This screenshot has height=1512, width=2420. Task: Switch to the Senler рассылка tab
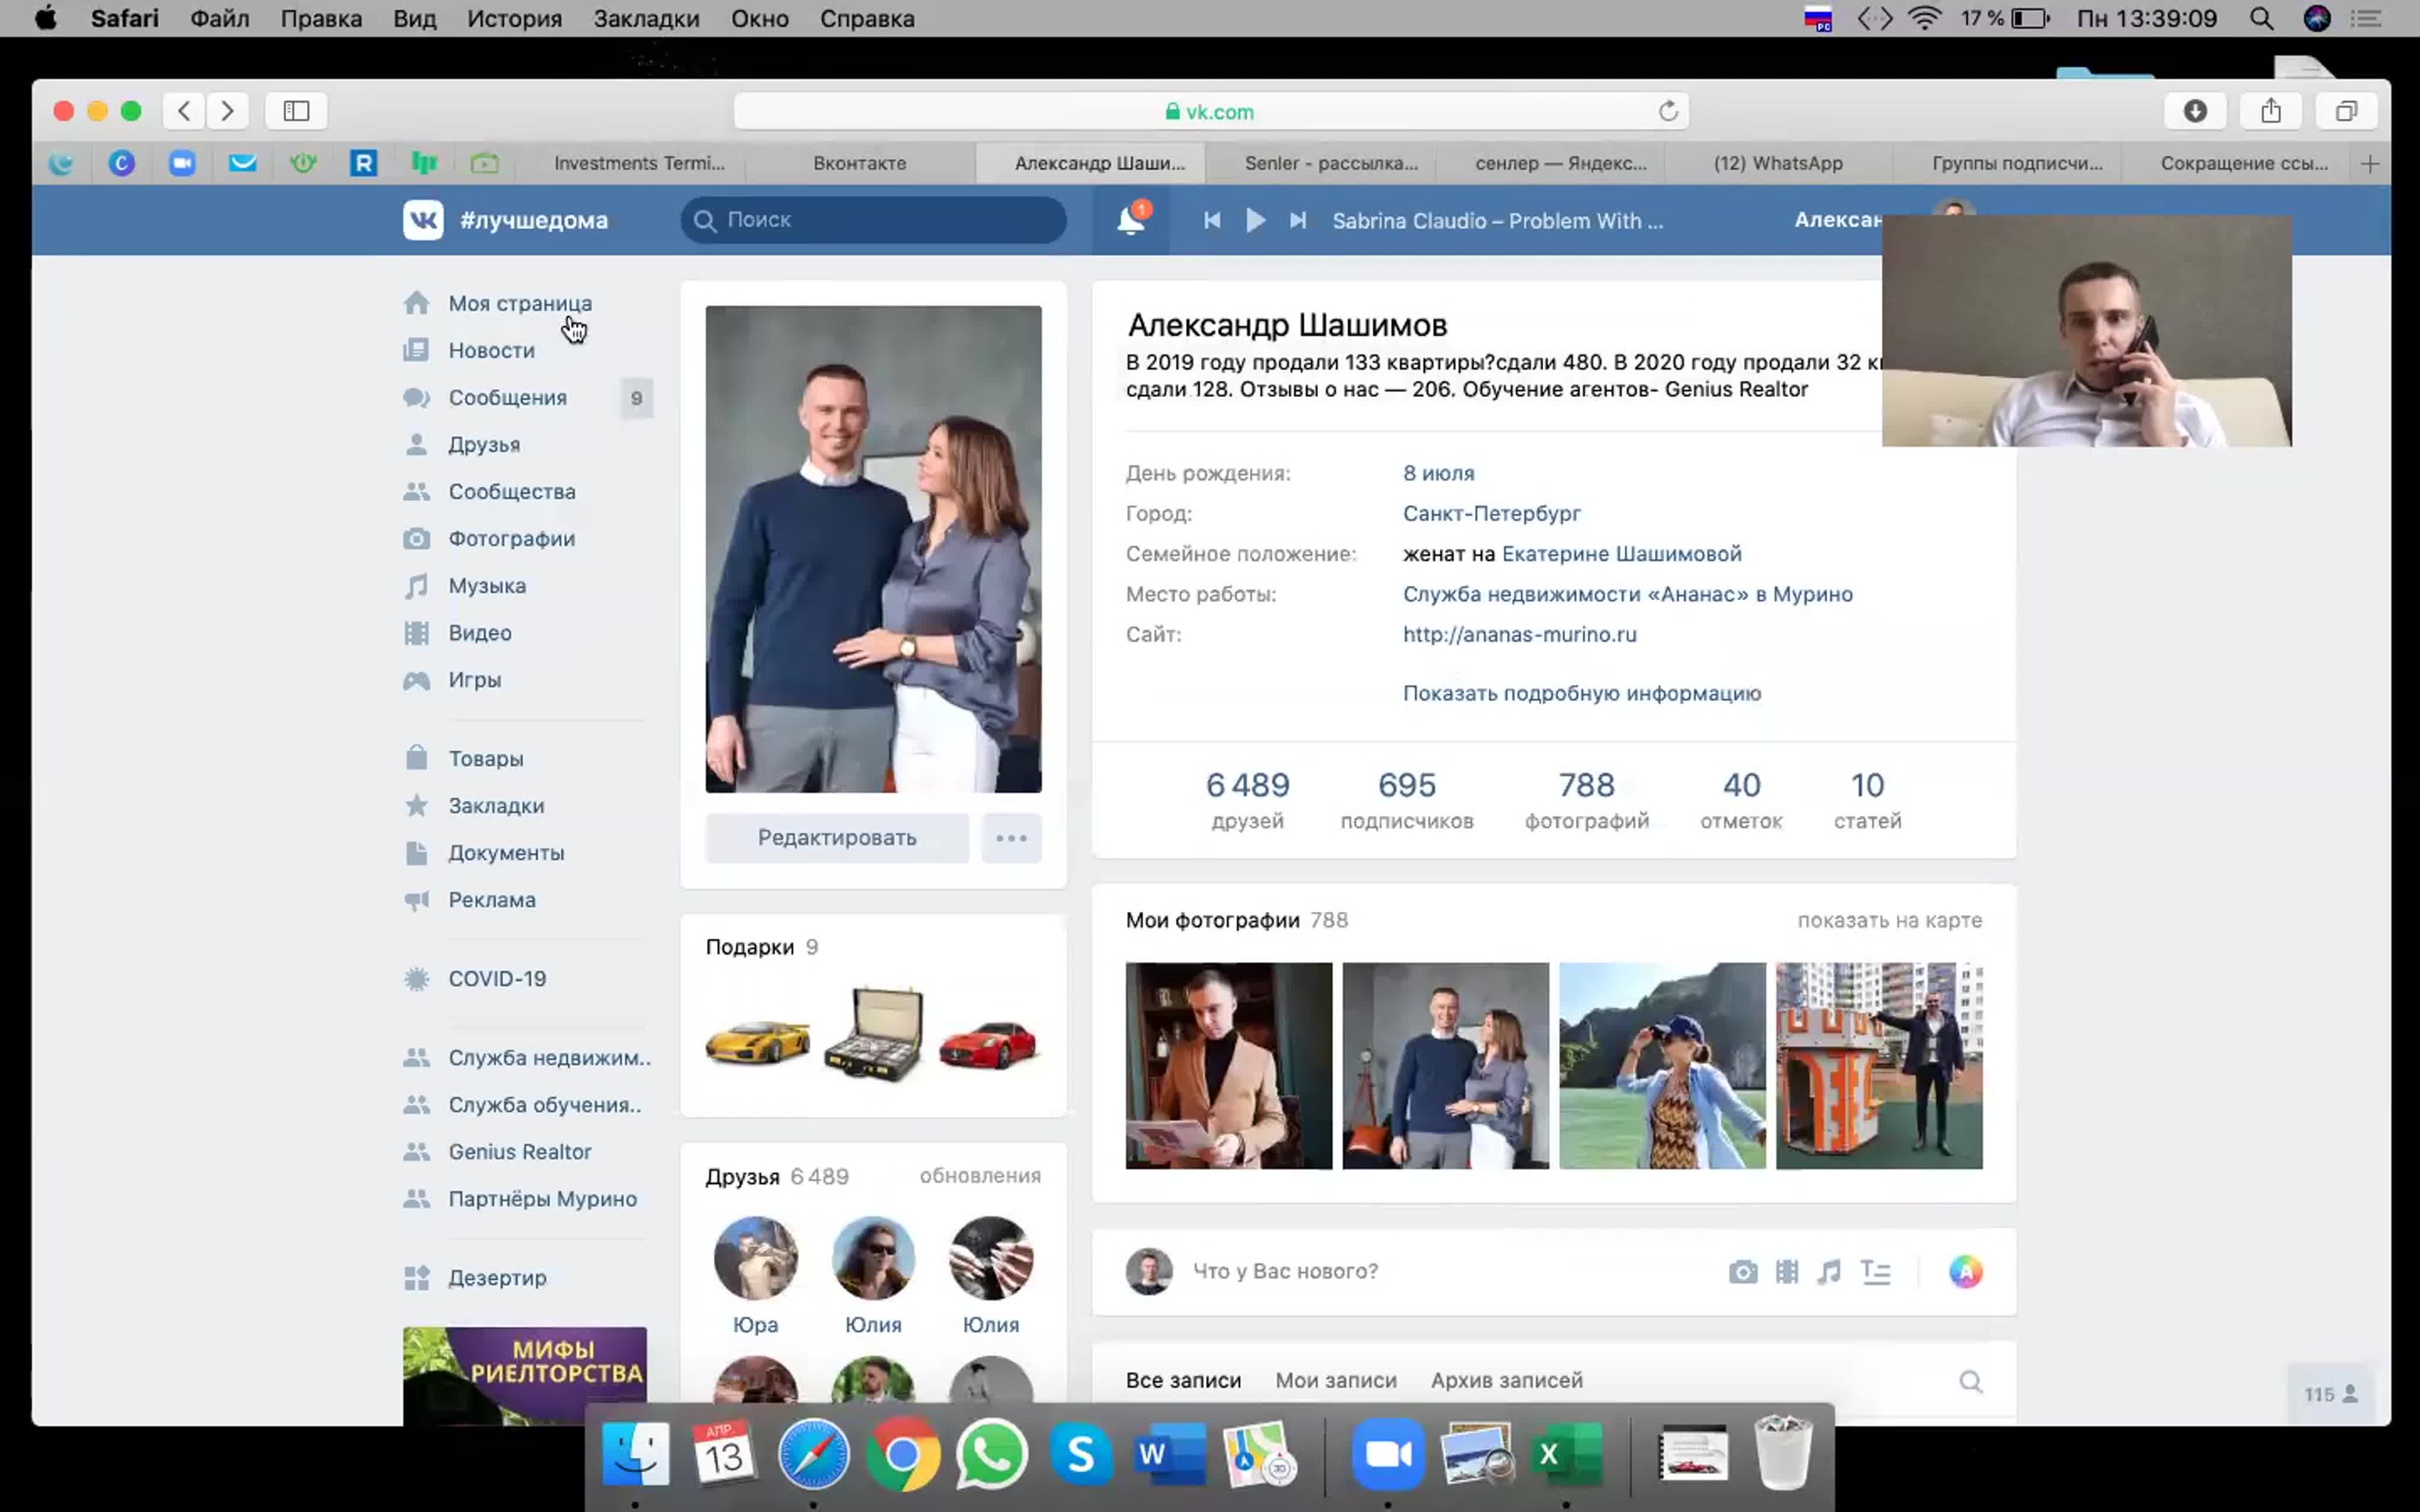[x=1330, y=163]
